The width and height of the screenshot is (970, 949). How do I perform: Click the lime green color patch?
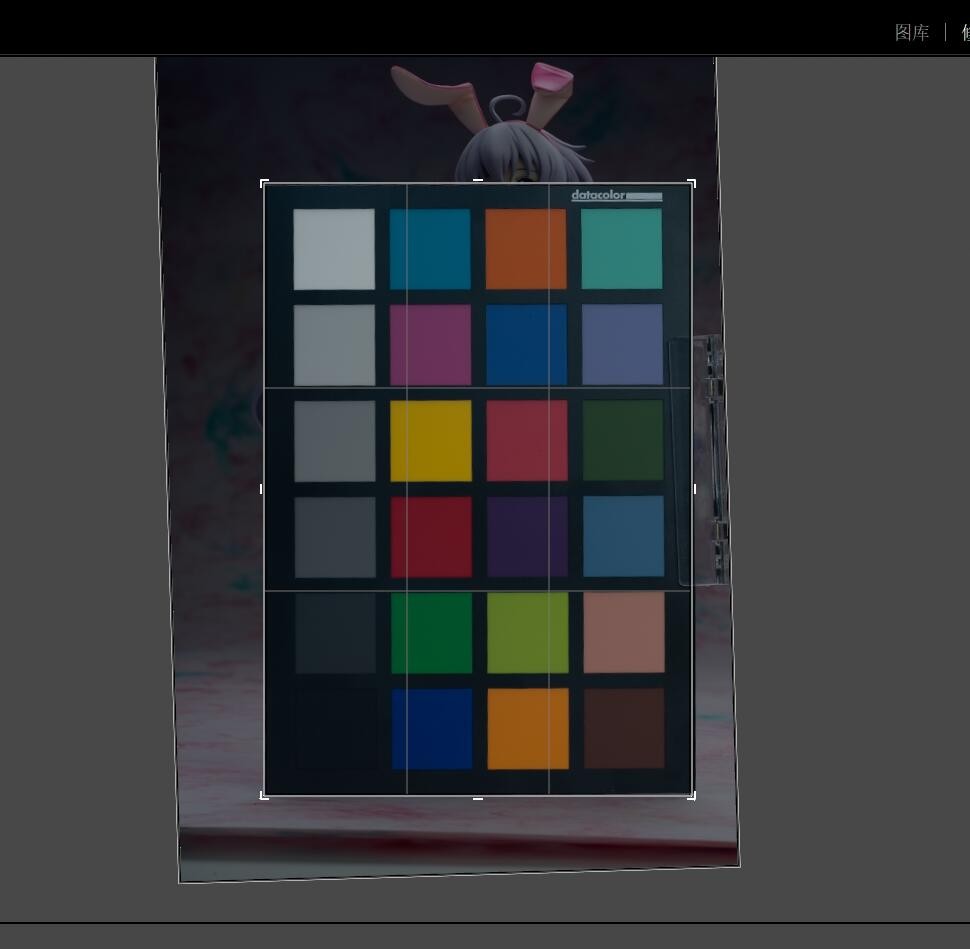click(527, 633)
